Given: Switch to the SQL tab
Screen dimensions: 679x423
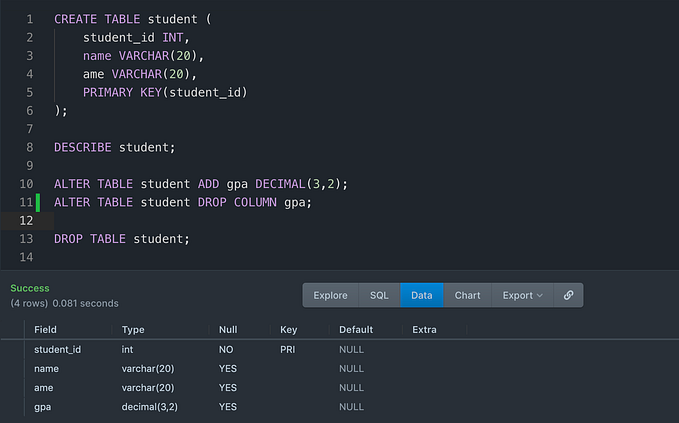Looking at the screenshot, I should click(x=379, y=295).
